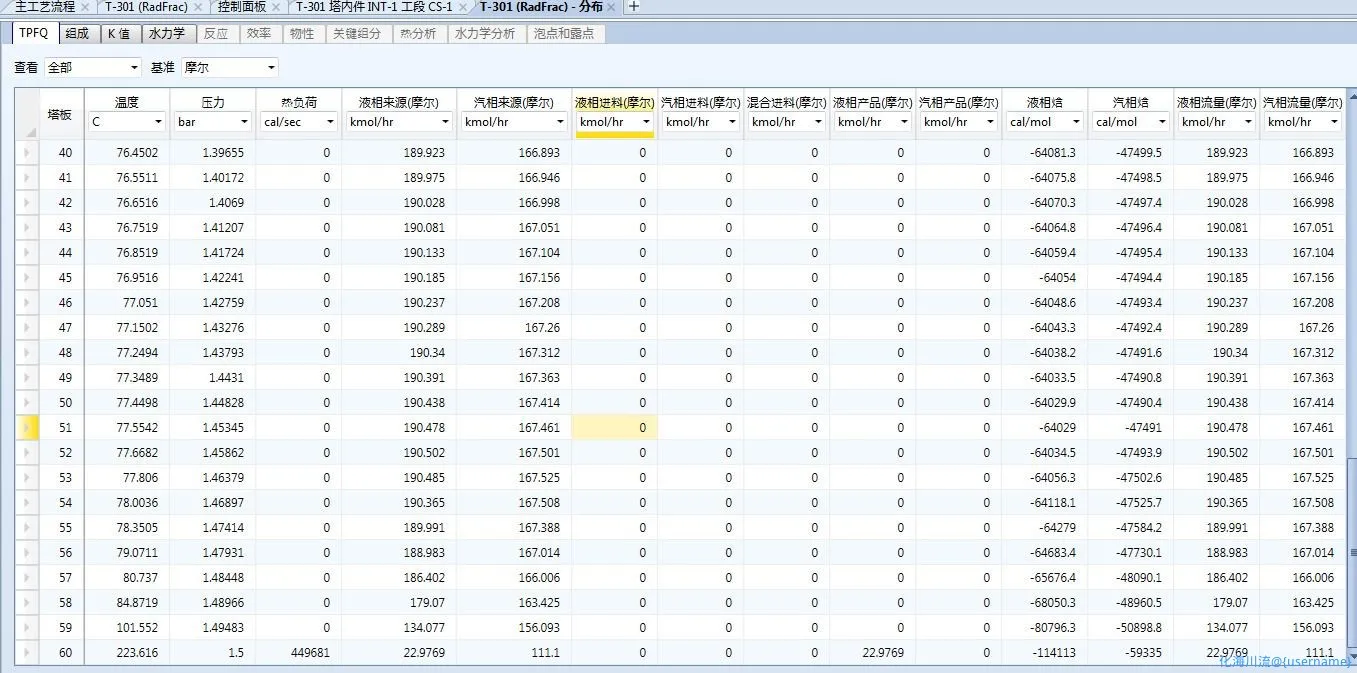Image resolution: width=1357 pixels, height=673 pixels.
Task: Close the T-301 (RadFrac) - 分布 tab
Action: click(x=611, y=6)
